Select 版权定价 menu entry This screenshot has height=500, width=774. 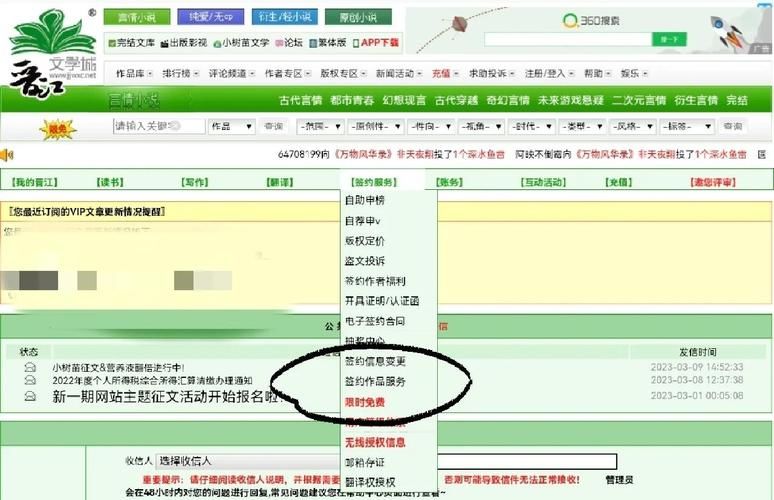pos(365,241)
